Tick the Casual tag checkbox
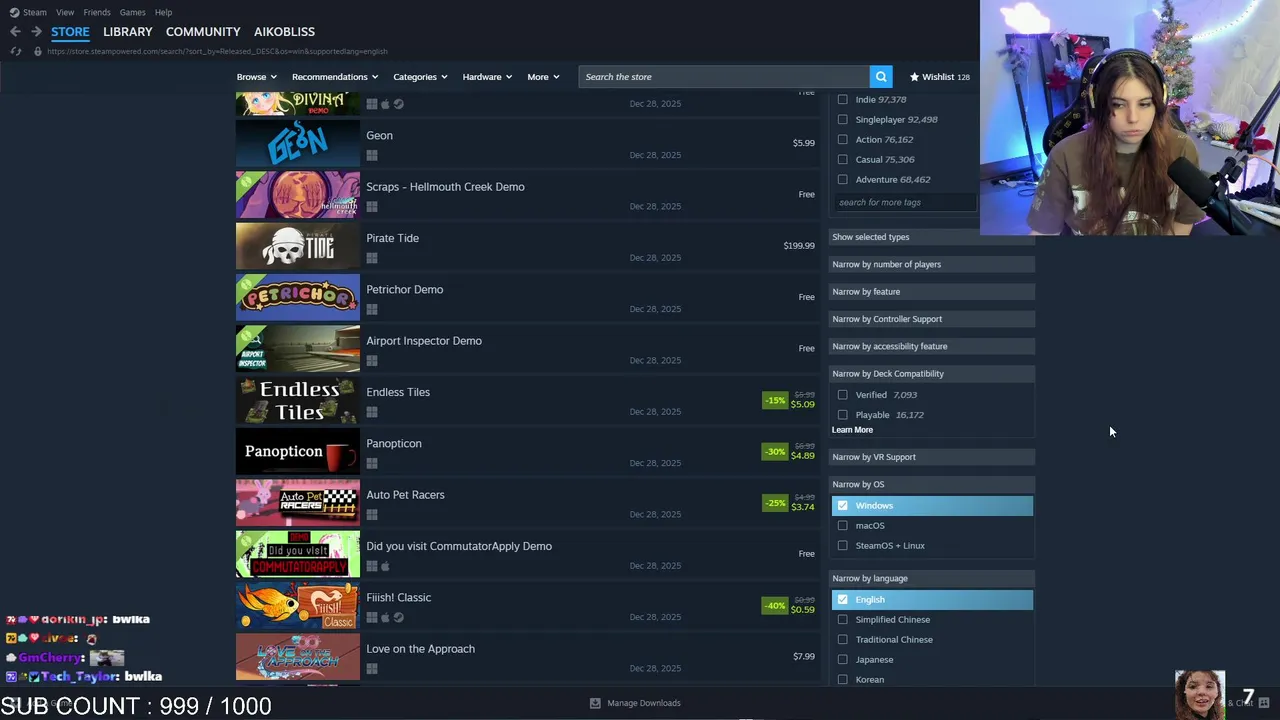The image size is (1280, 720). click(842, 159)
